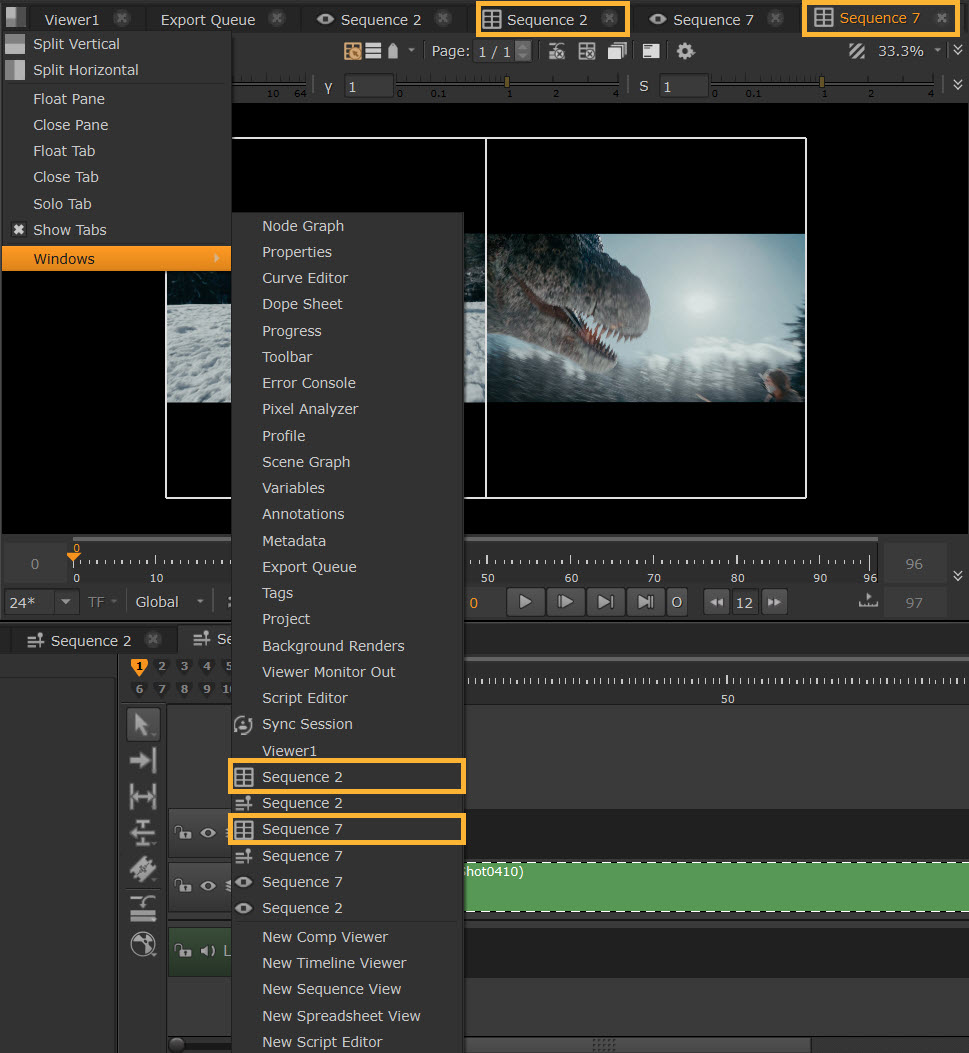This screenshot has height=1053, width=969.
Task: Click the saturation S value input field
Action: click(683, 87)
